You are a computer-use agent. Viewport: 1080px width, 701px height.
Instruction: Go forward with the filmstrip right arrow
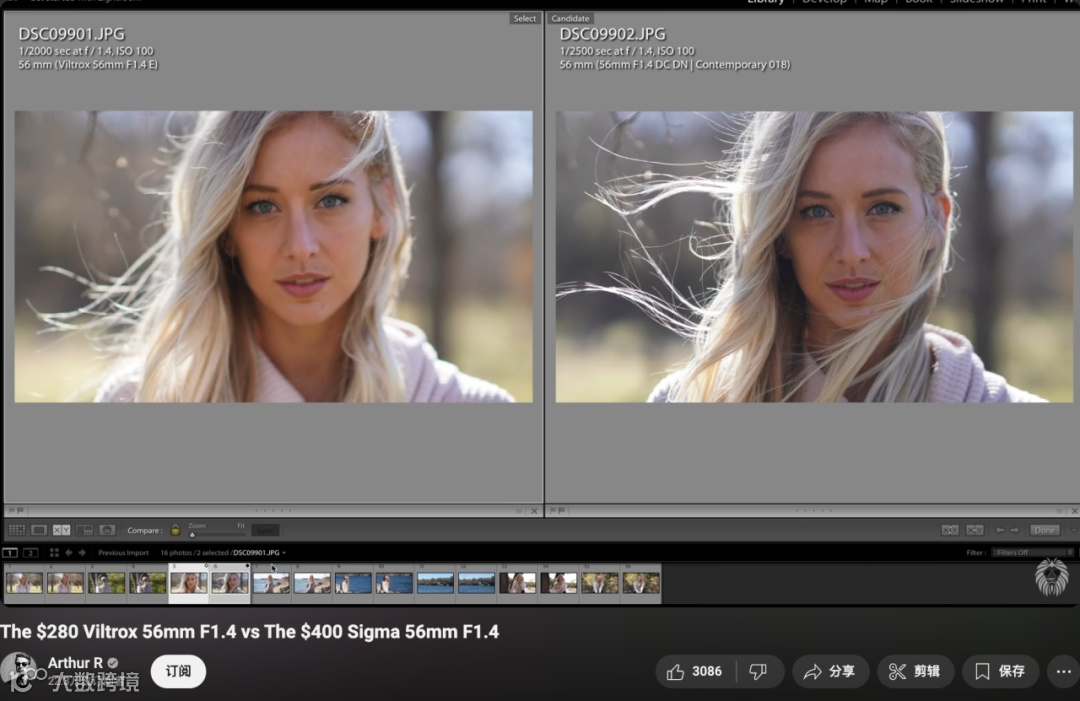82,552
